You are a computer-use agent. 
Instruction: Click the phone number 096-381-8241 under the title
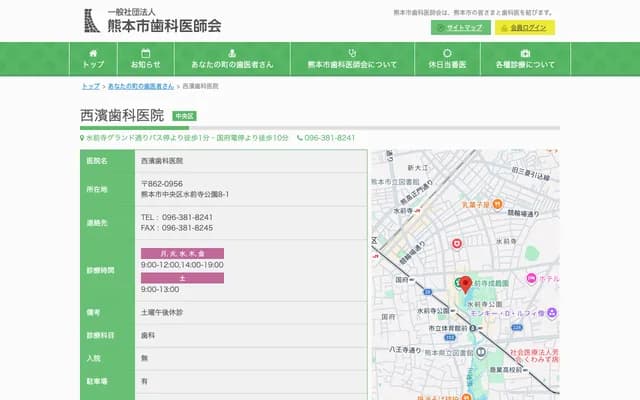329,137
